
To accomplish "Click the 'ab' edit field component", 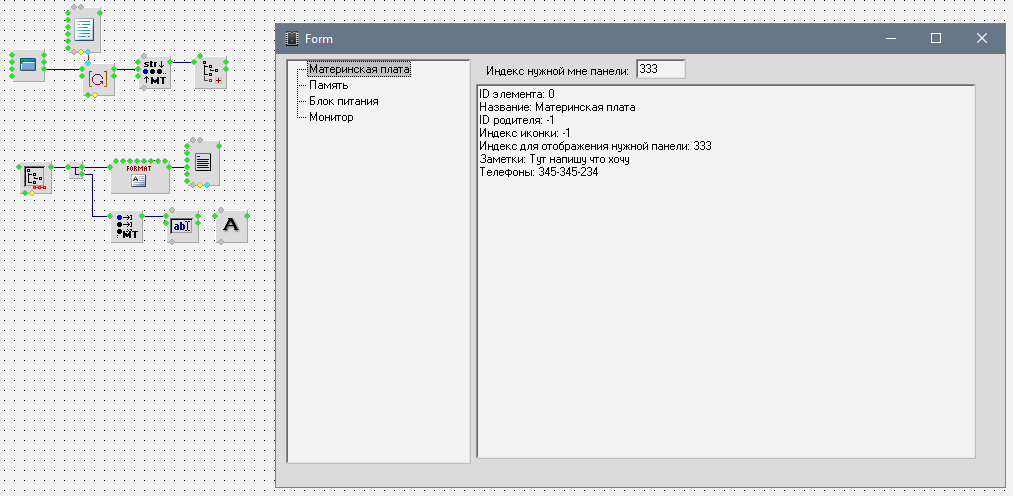I will point(181,227).
